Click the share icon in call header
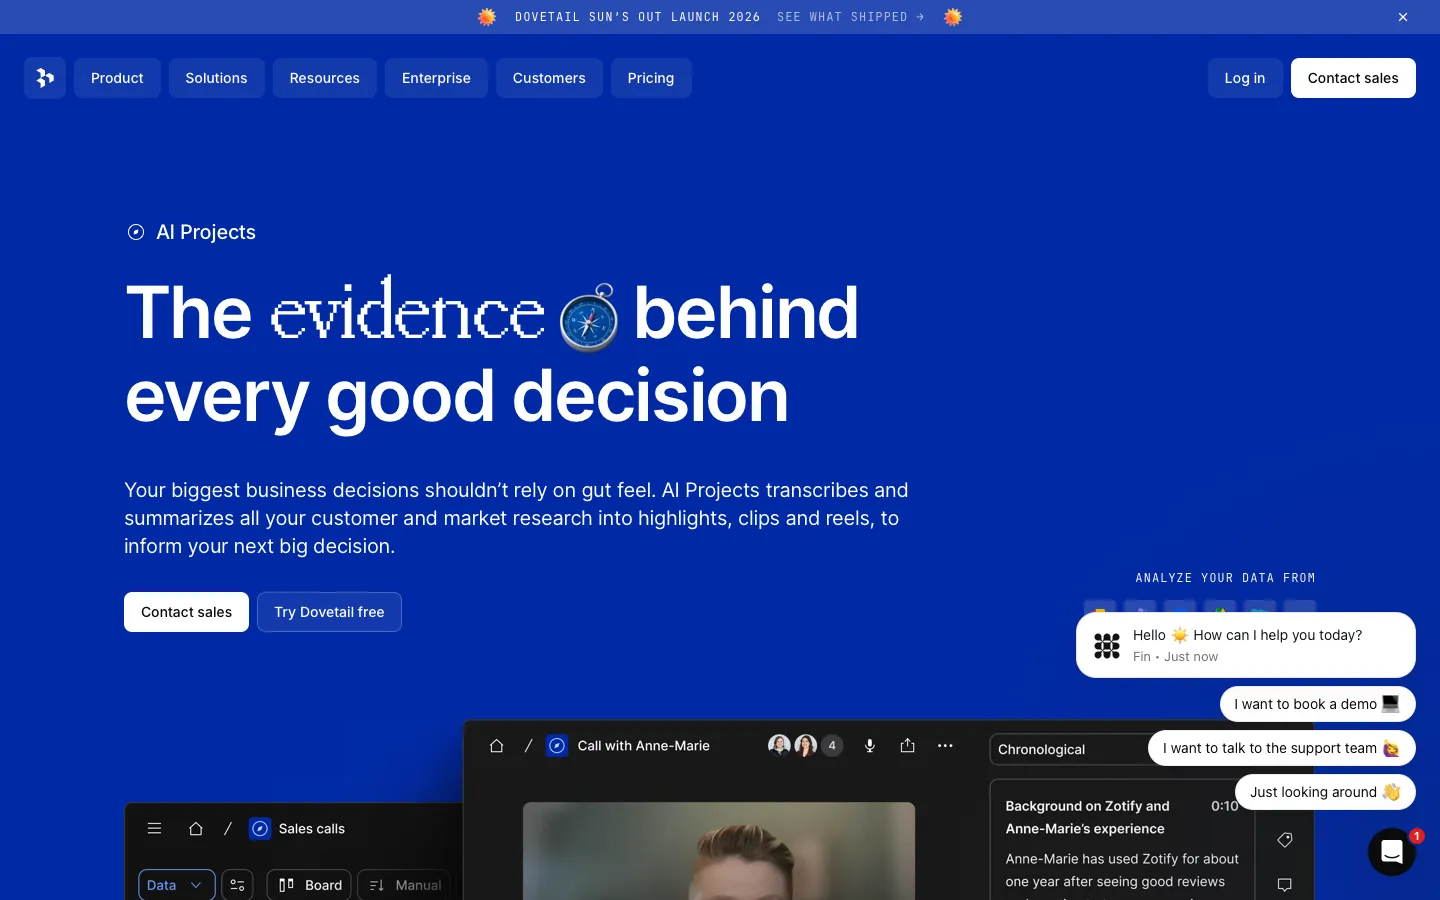Image resolution: width=1440 pixels, height=900 pixels. tap(907, 746)
